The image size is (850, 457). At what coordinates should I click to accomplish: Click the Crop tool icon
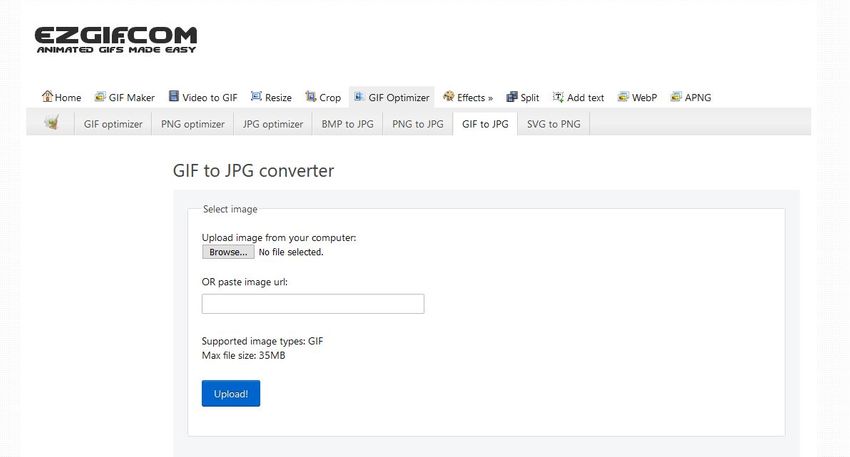coord(311,97)
